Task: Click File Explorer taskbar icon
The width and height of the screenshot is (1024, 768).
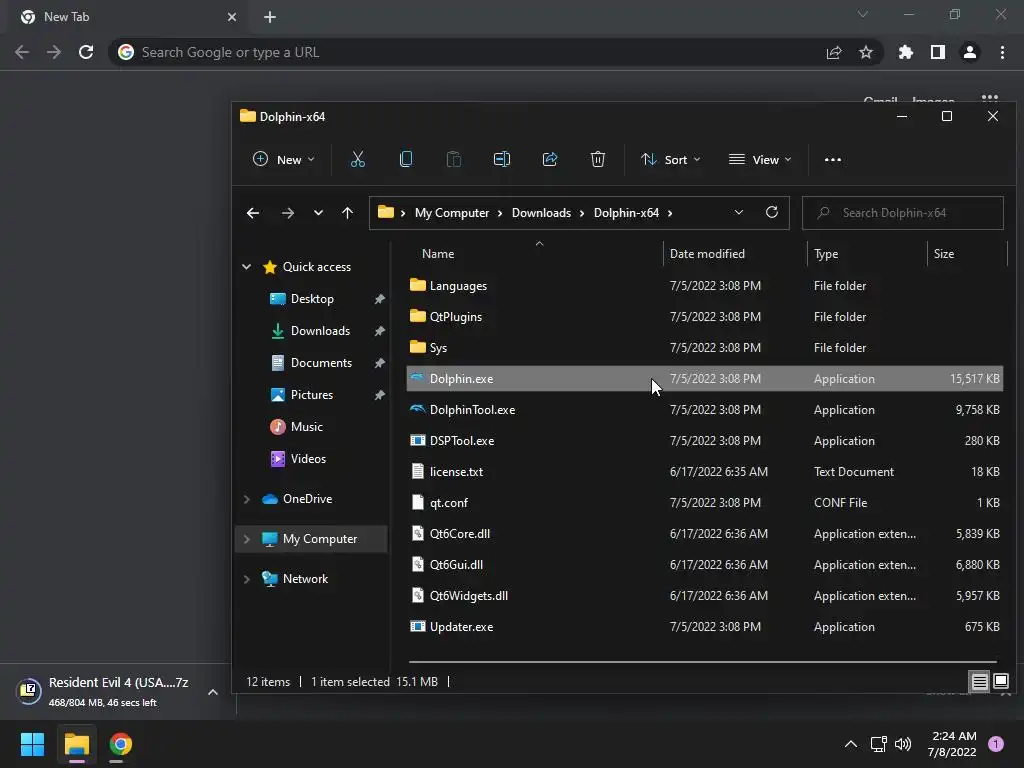Action: point(77,744)
